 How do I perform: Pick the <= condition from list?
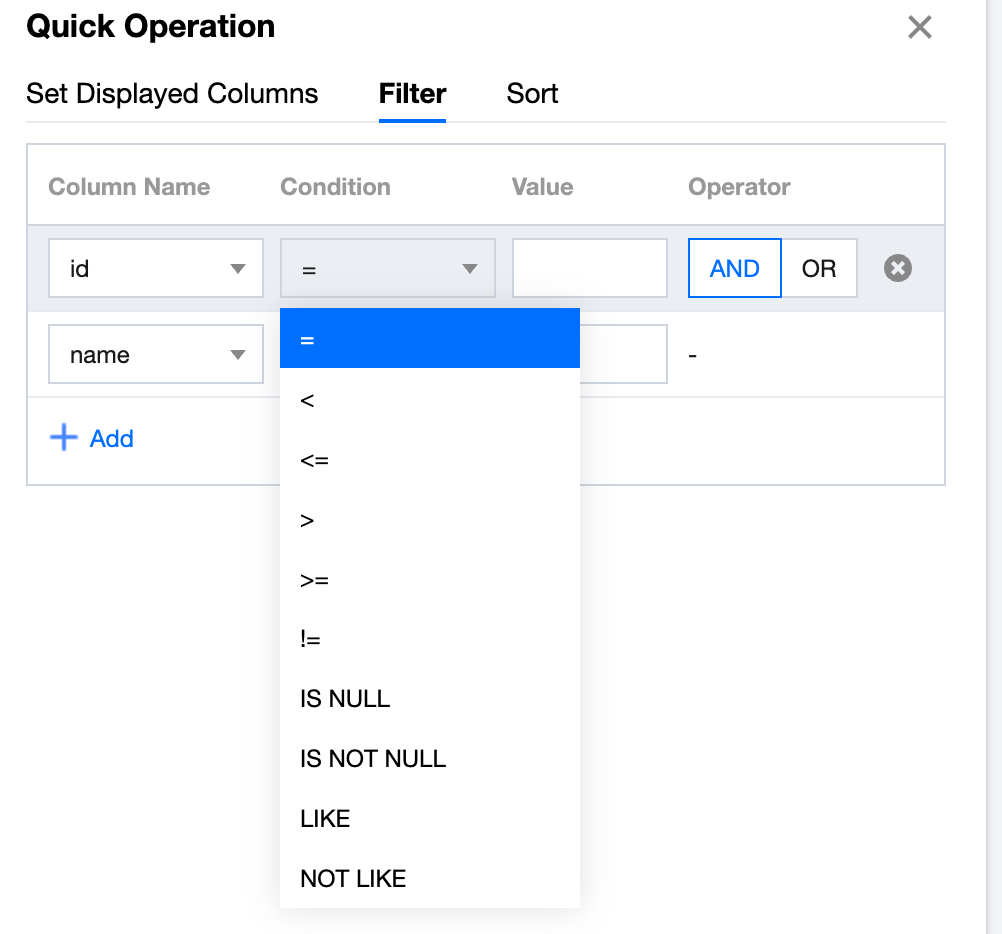pyautogui.click(x=429, y=460)
